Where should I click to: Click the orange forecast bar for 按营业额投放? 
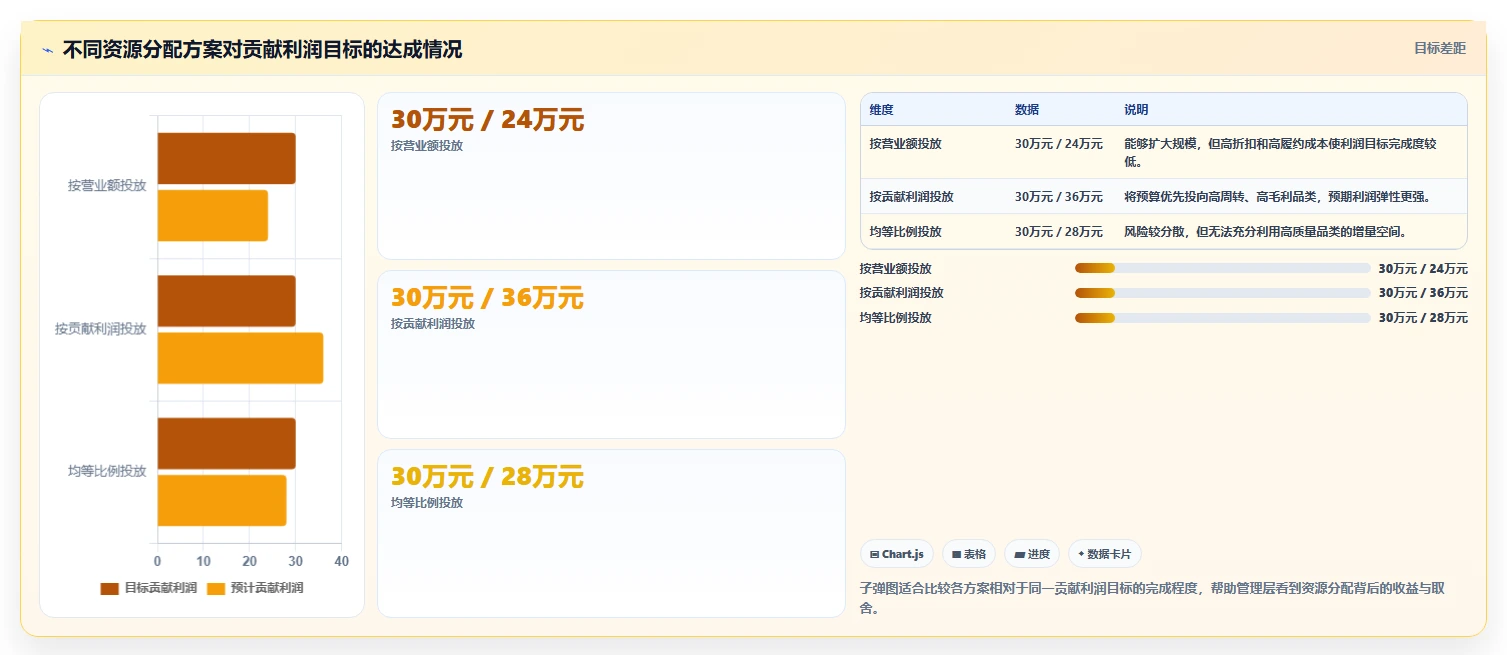[x=213, y=215]
